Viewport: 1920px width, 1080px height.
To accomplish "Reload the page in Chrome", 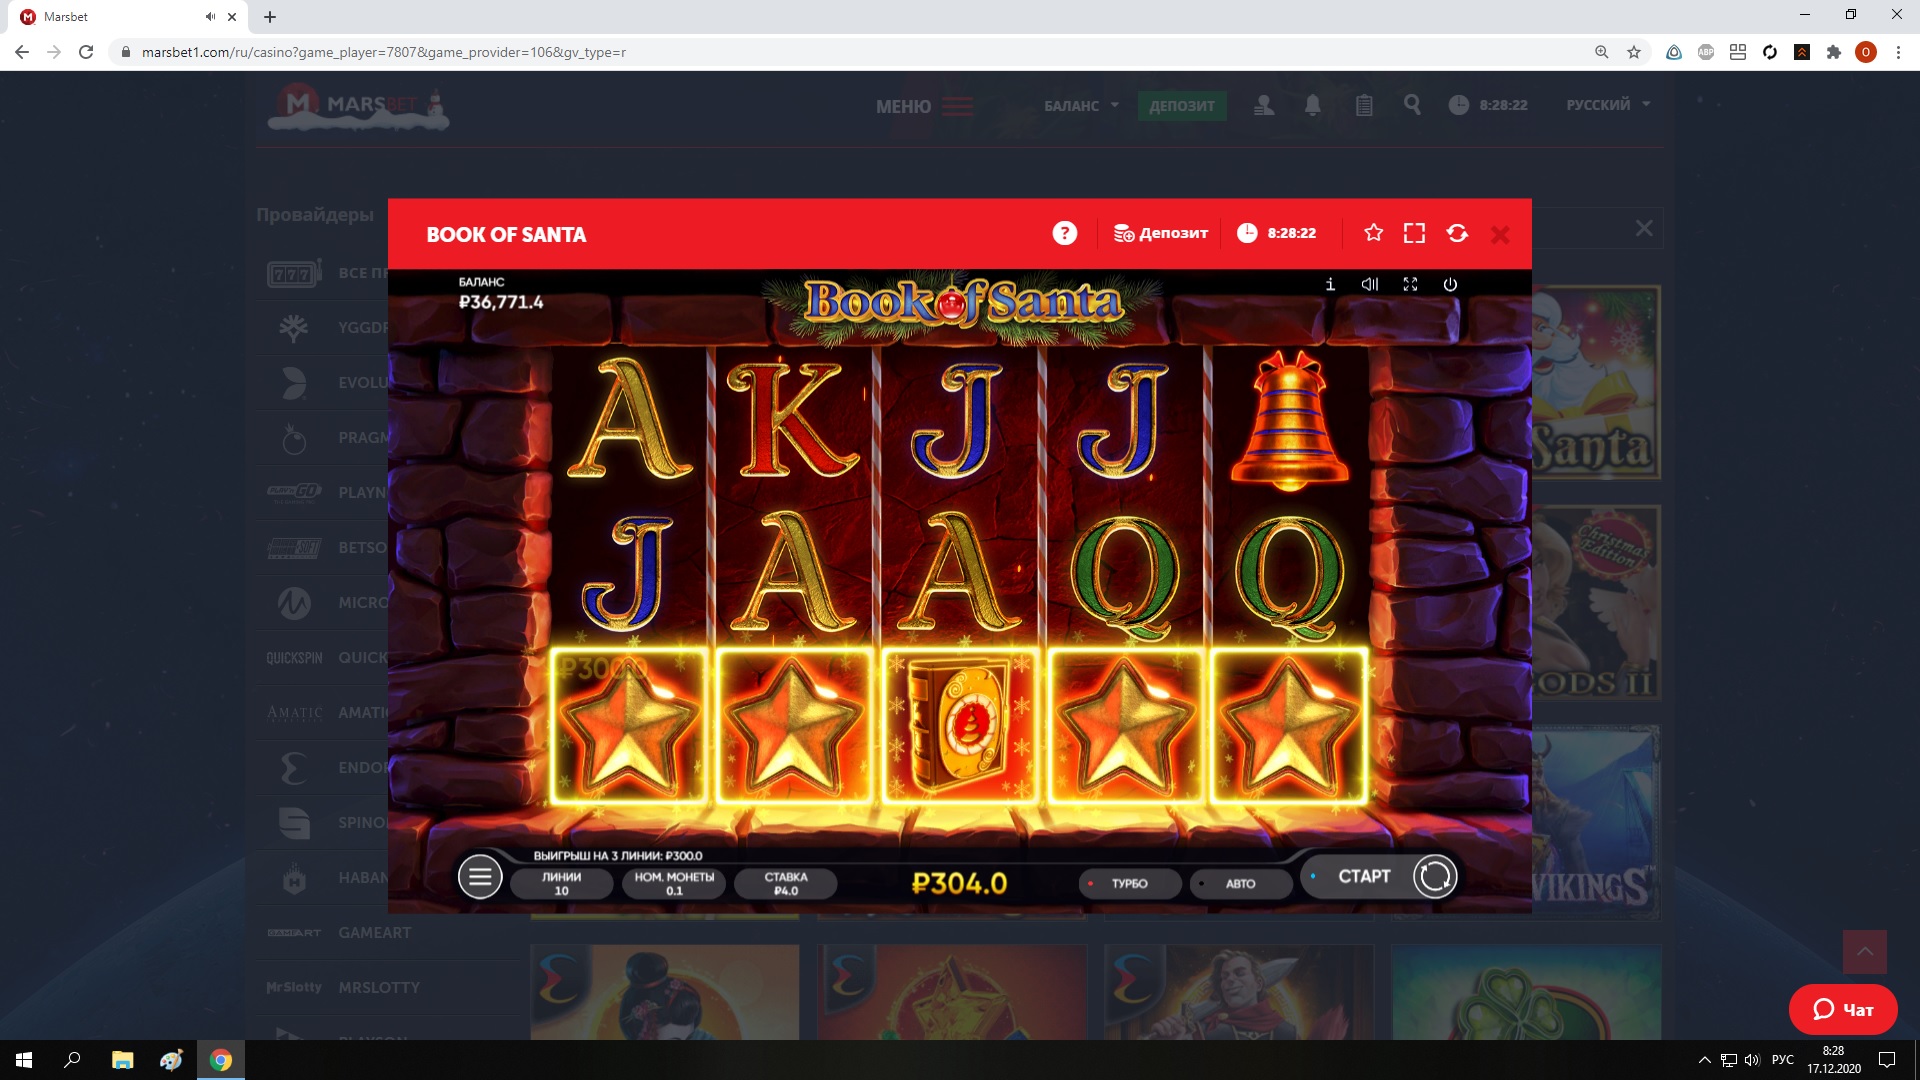I will click(86, 52).
